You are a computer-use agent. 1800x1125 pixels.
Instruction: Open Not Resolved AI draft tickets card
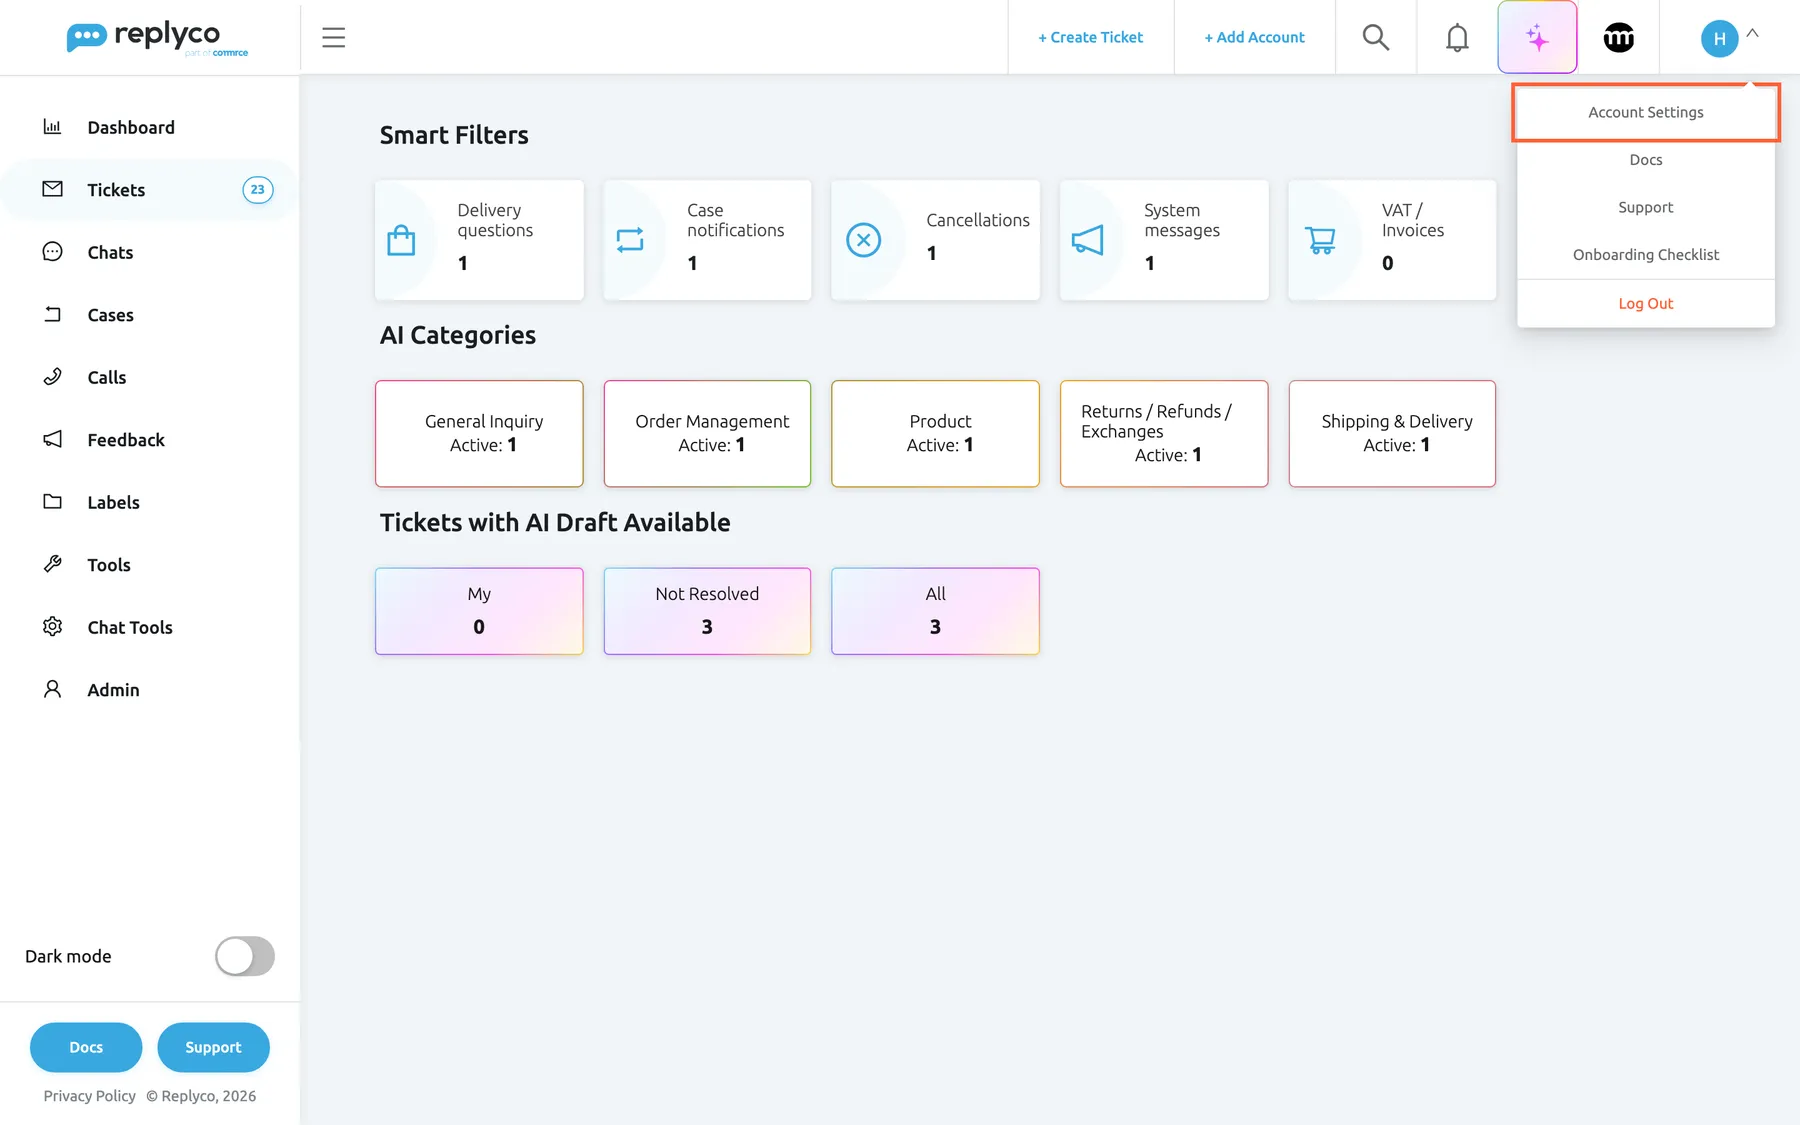707,611
